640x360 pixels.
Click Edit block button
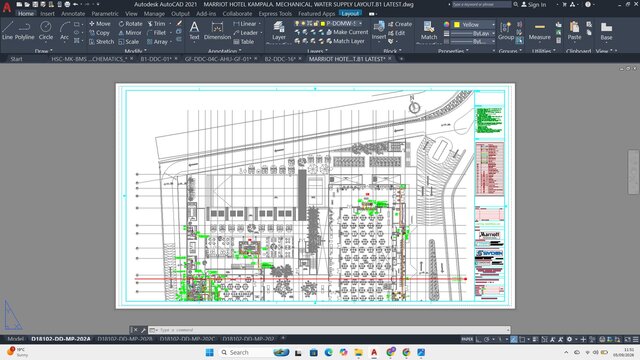(x=396, y=33)
